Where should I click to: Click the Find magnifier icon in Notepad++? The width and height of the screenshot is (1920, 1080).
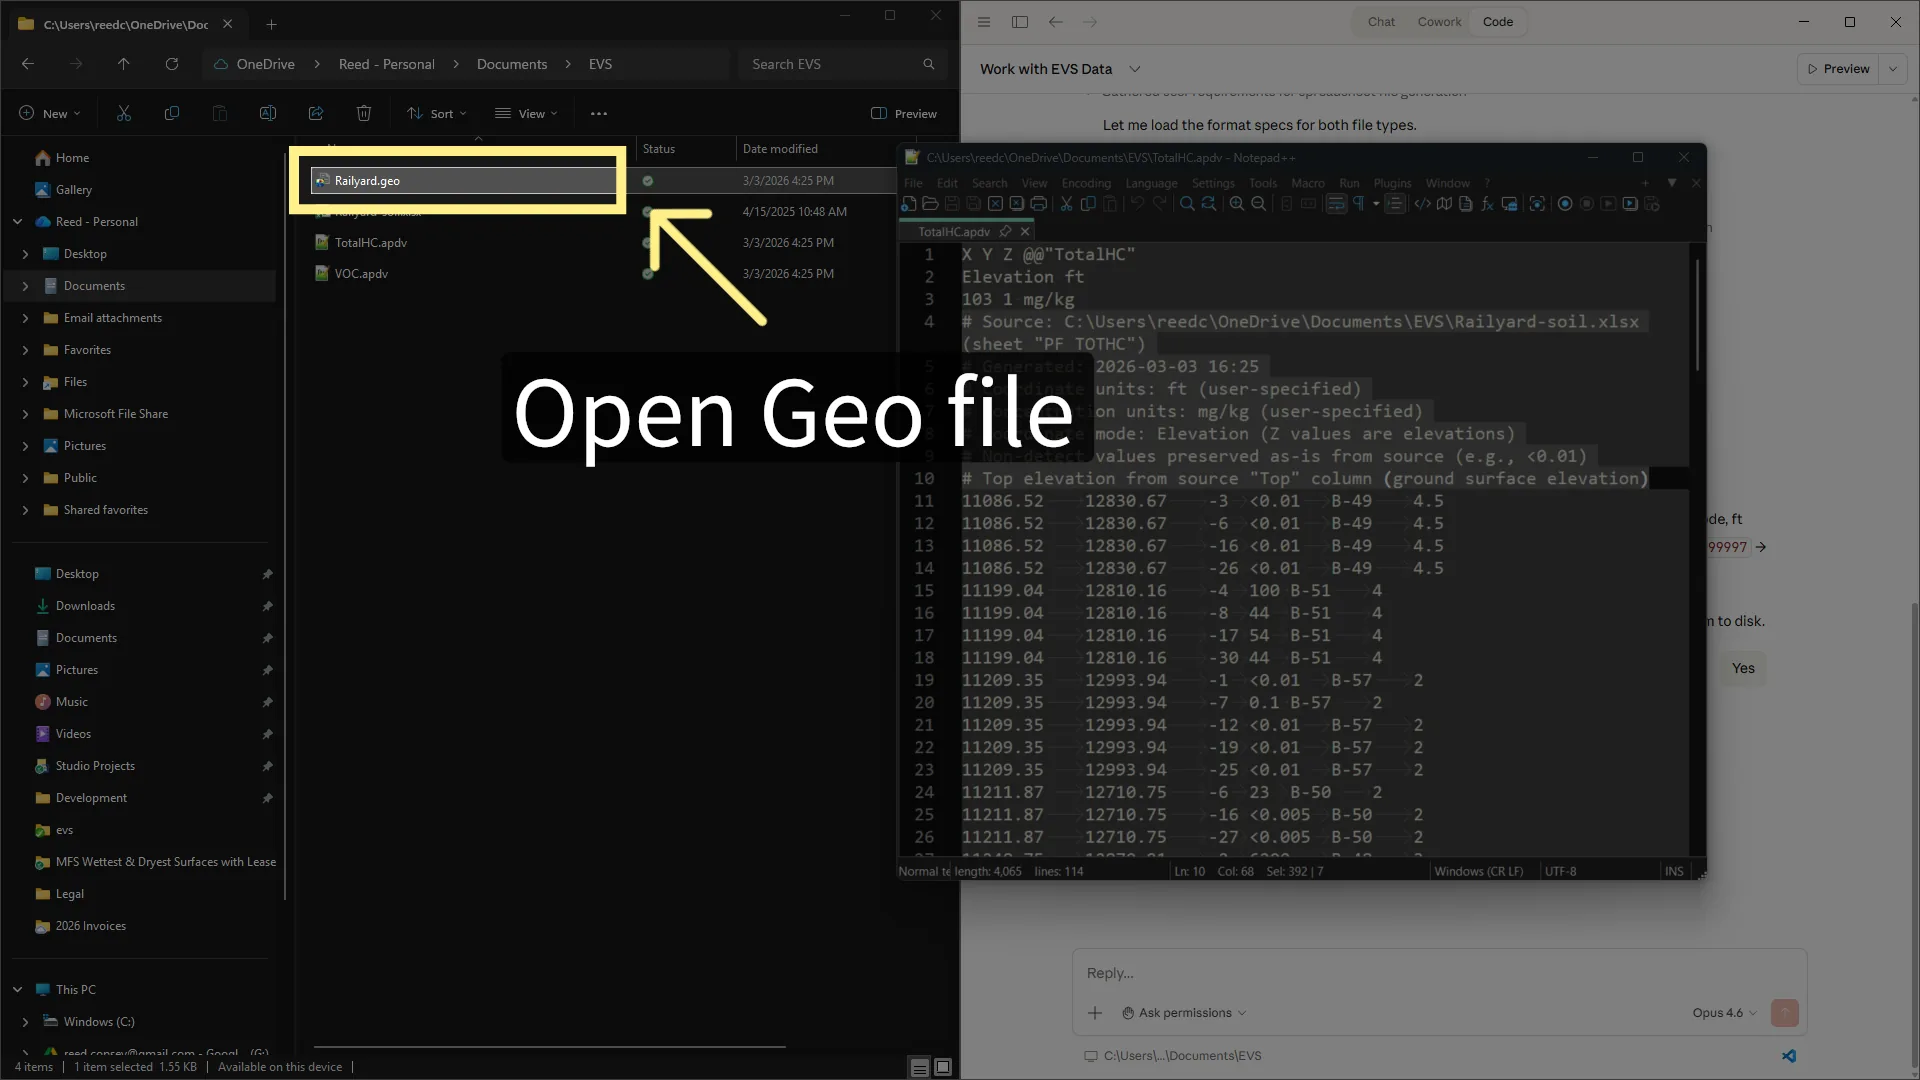1187,204
